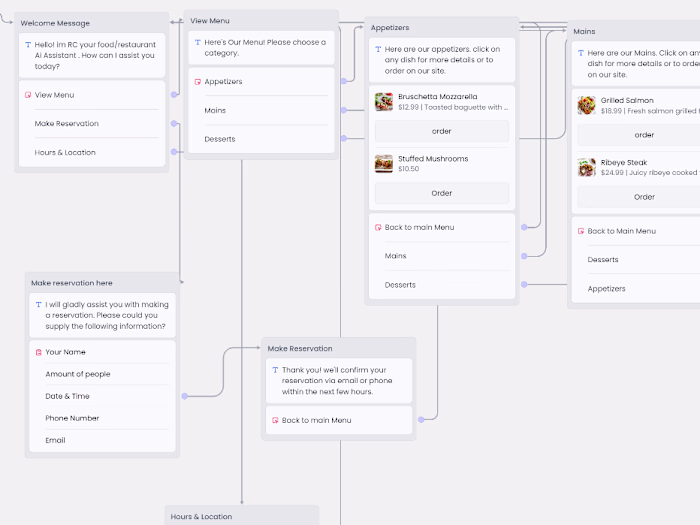This screenshot has width=700, height=525.
Task: Click the button icon beside Mains' Back to Main Menu
Action: (581, 231)
